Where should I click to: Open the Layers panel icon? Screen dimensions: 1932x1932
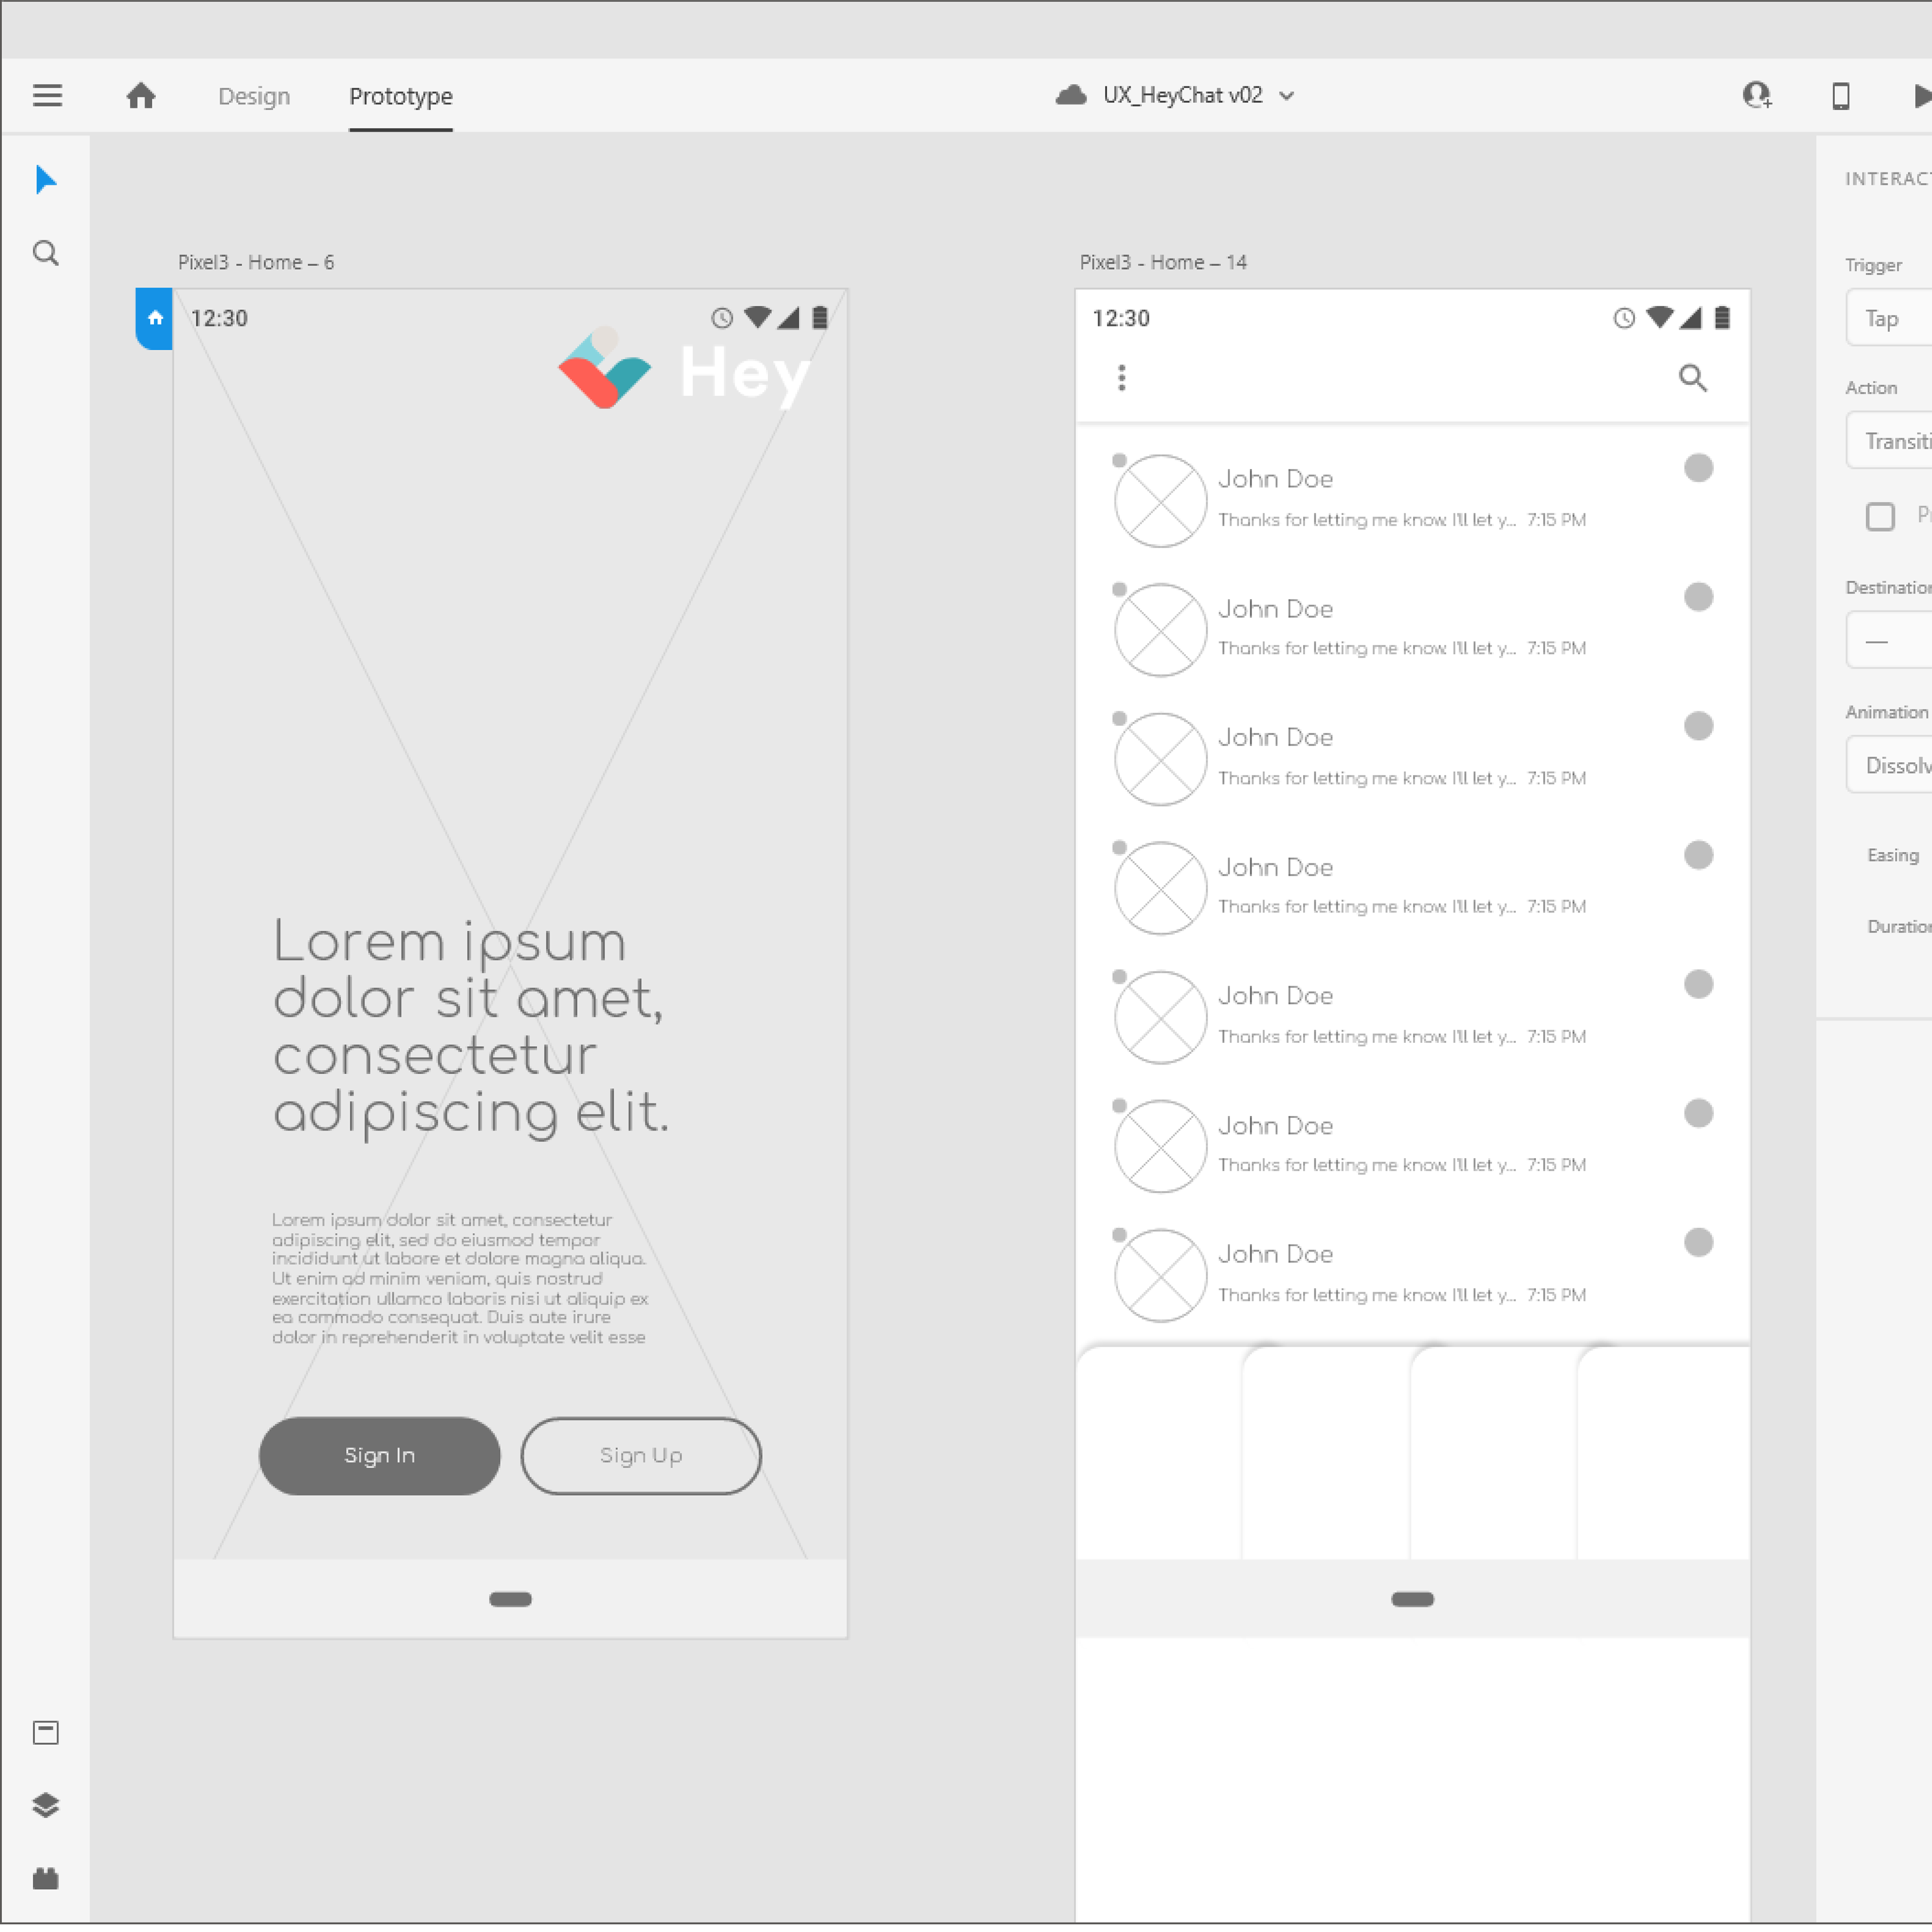tap(46, 1805)
